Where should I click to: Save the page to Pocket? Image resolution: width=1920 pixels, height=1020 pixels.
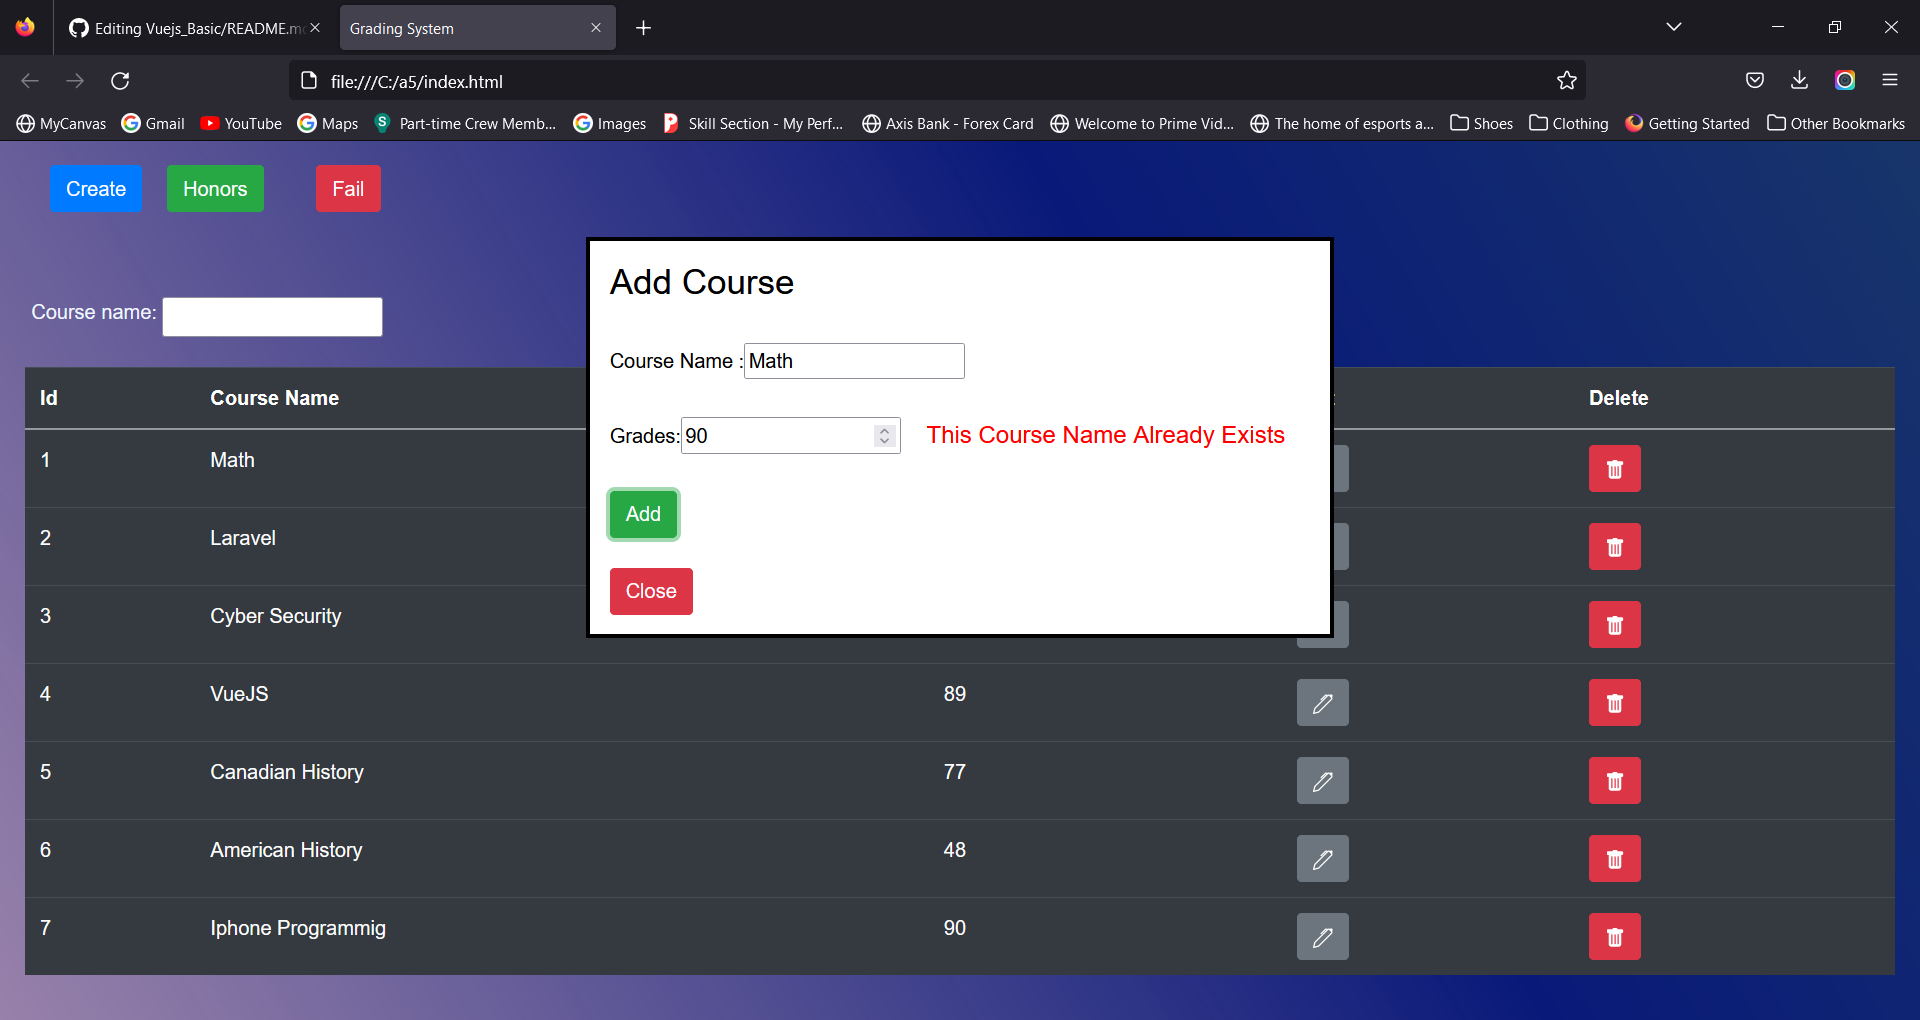click(x=1754, y=81)
